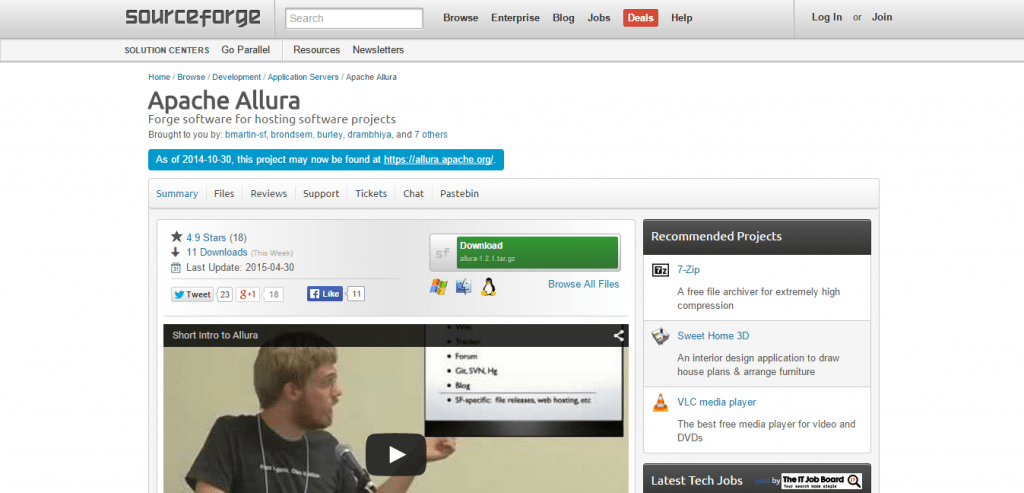Switch to the Chat tab
The image size is (1024, 493).
[413, 193]
